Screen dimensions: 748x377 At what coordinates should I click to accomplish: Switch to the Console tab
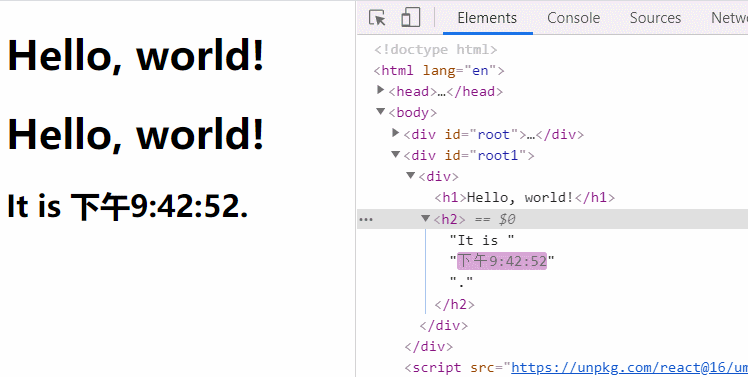tap(573, 18)
